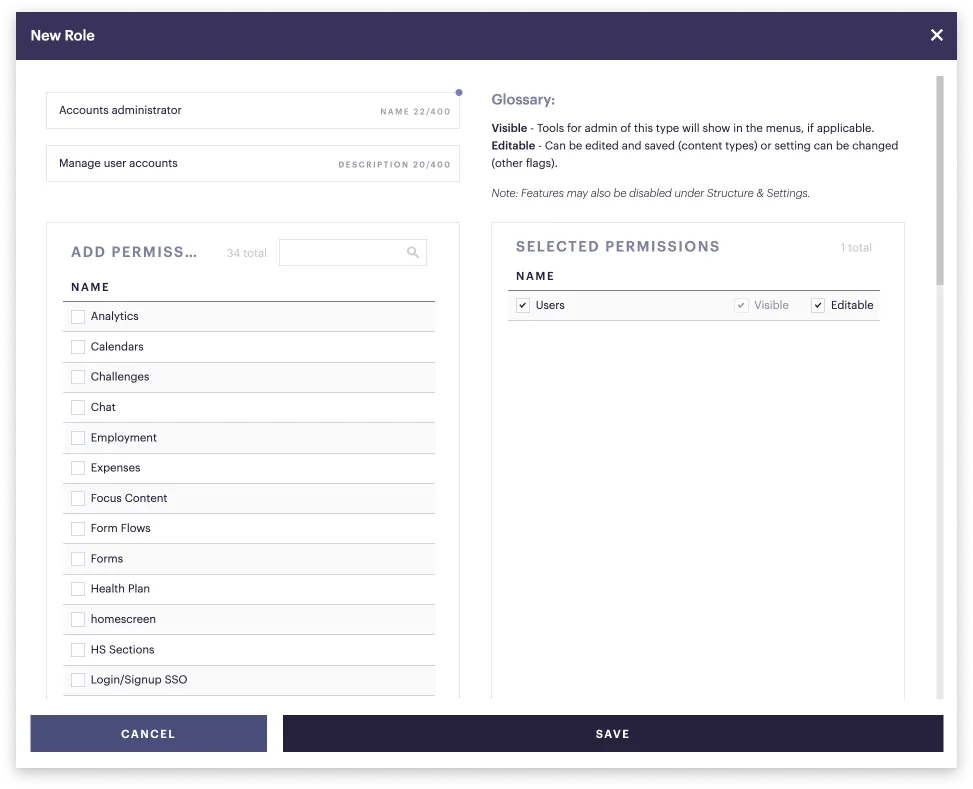This screenshot has width=973, height=789.
Task: Click the New Role dialog title
Action: click(63, 35)
